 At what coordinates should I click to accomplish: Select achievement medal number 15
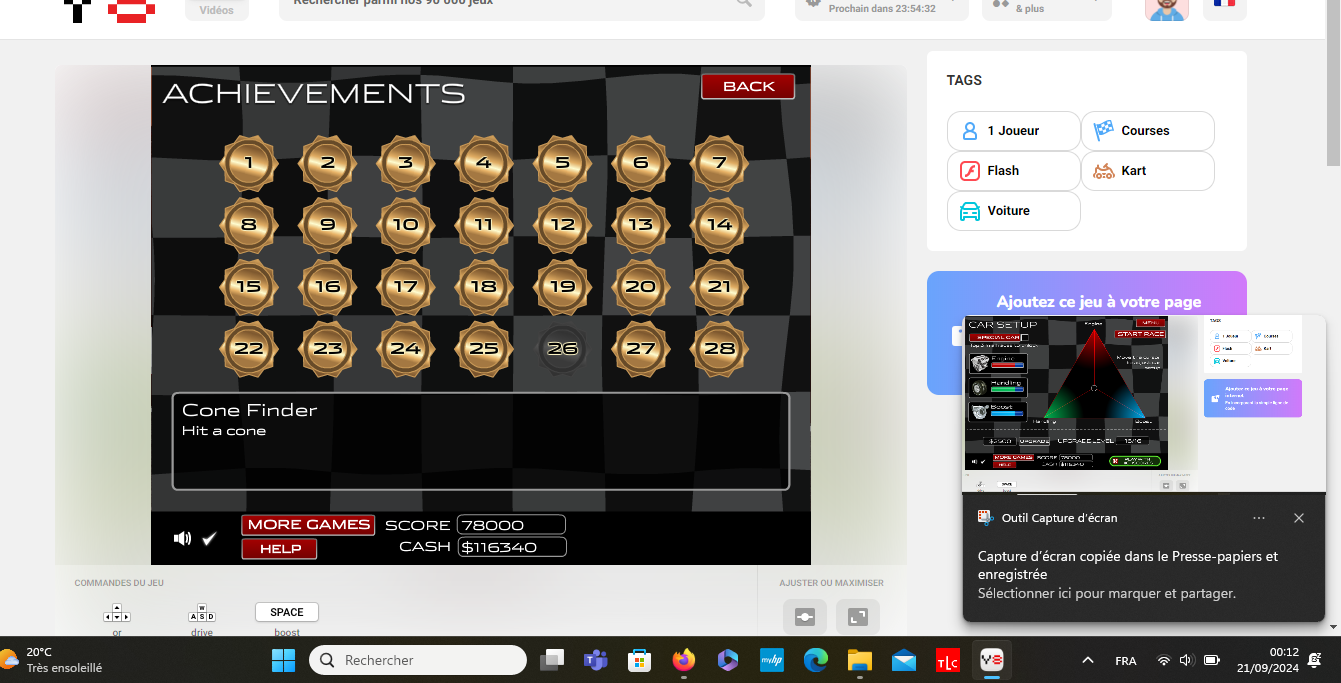(x=249, y=287)
